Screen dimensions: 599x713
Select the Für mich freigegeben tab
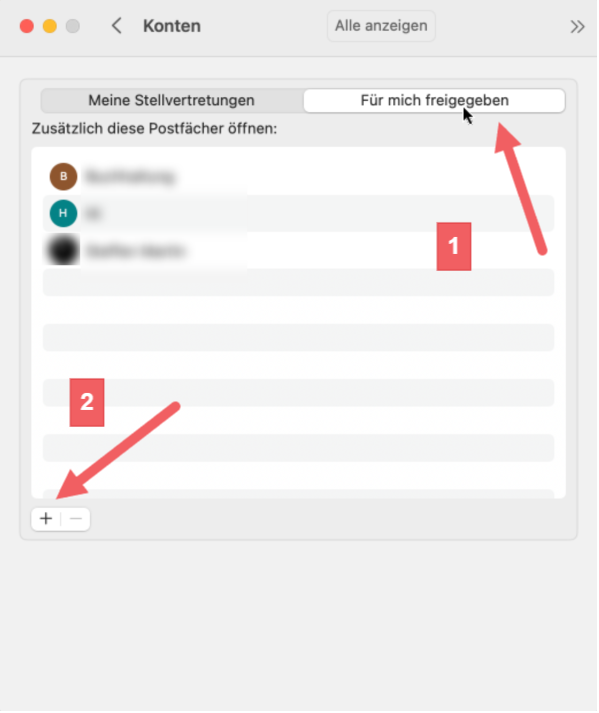(x=434, y=100)
